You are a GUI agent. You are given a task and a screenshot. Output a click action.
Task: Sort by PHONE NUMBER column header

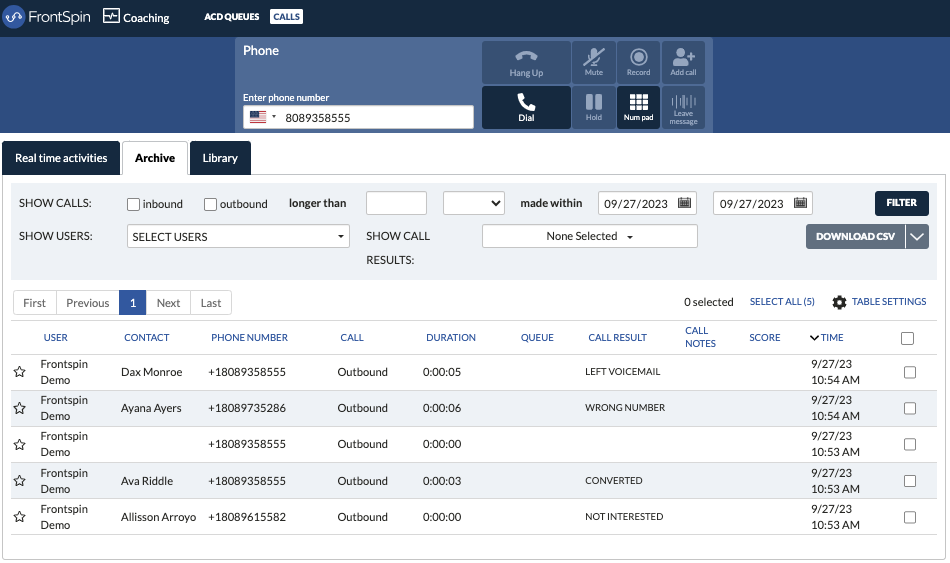pos(249,338)
